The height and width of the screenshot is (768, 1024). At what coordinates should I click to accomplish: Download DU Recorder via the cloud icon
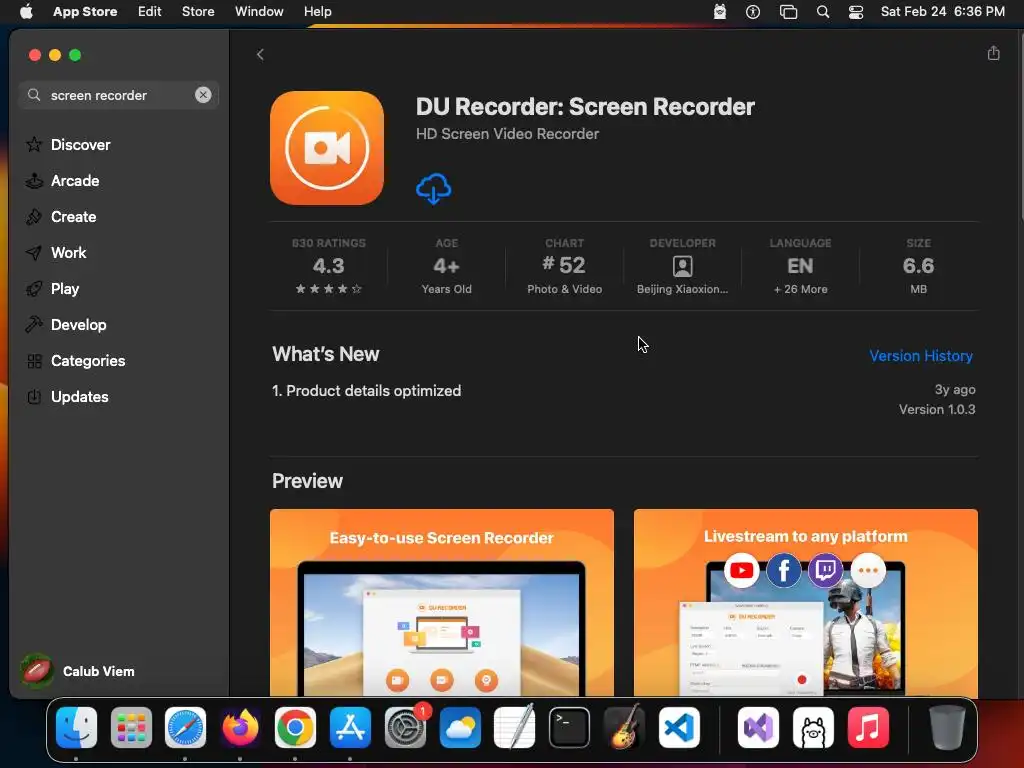tap(433, 189)
